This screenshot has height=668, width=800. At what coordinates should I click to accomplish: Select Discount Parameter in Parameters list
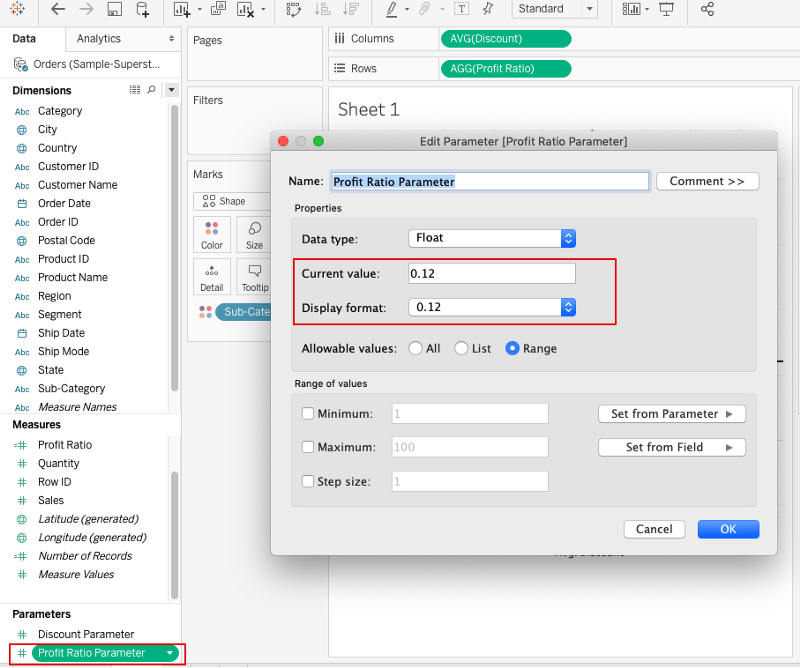point(85,634)
